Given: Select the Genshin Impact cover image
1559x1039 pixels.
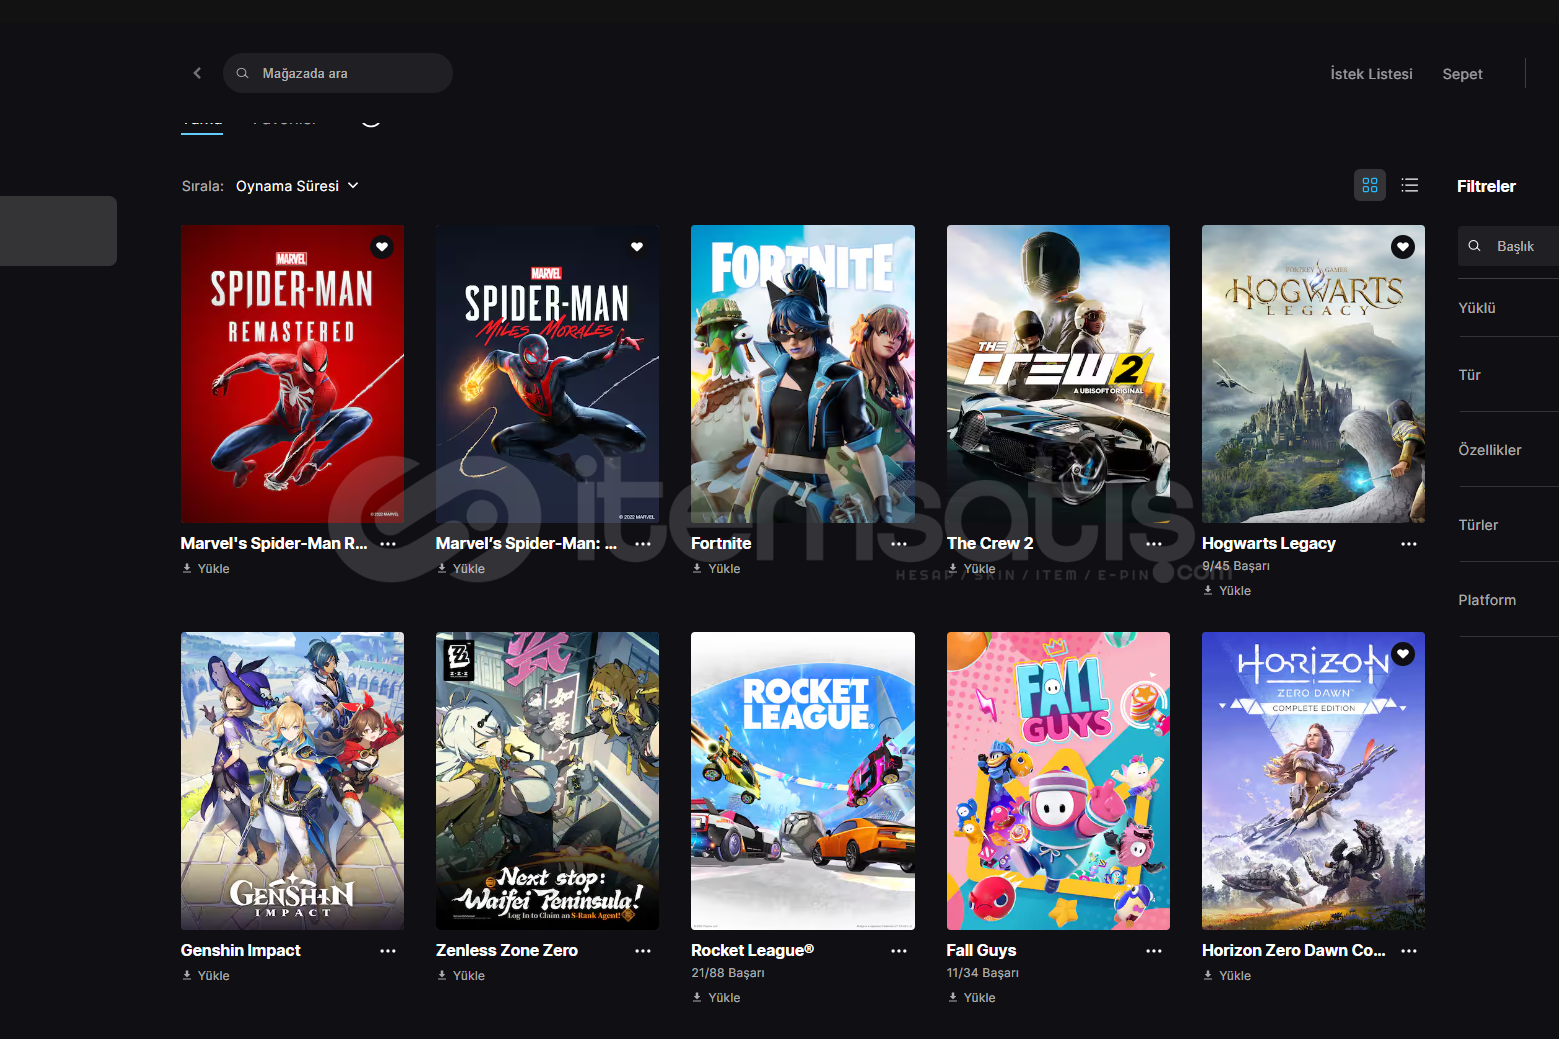Looking at the screenshot, I should [292, 781].
